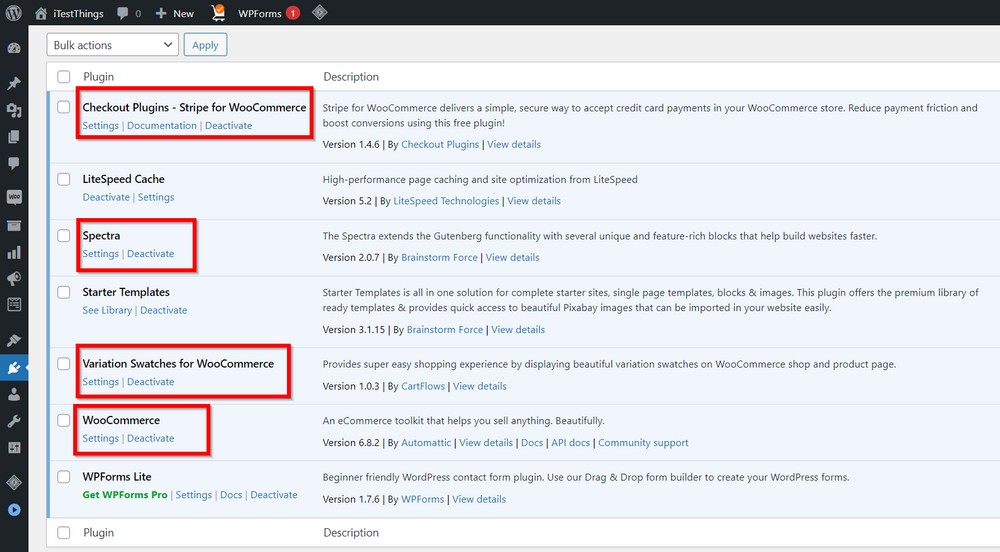Click Get WPForms Pro link
The image size is (1000, 552).
click(x=125, y=495)
